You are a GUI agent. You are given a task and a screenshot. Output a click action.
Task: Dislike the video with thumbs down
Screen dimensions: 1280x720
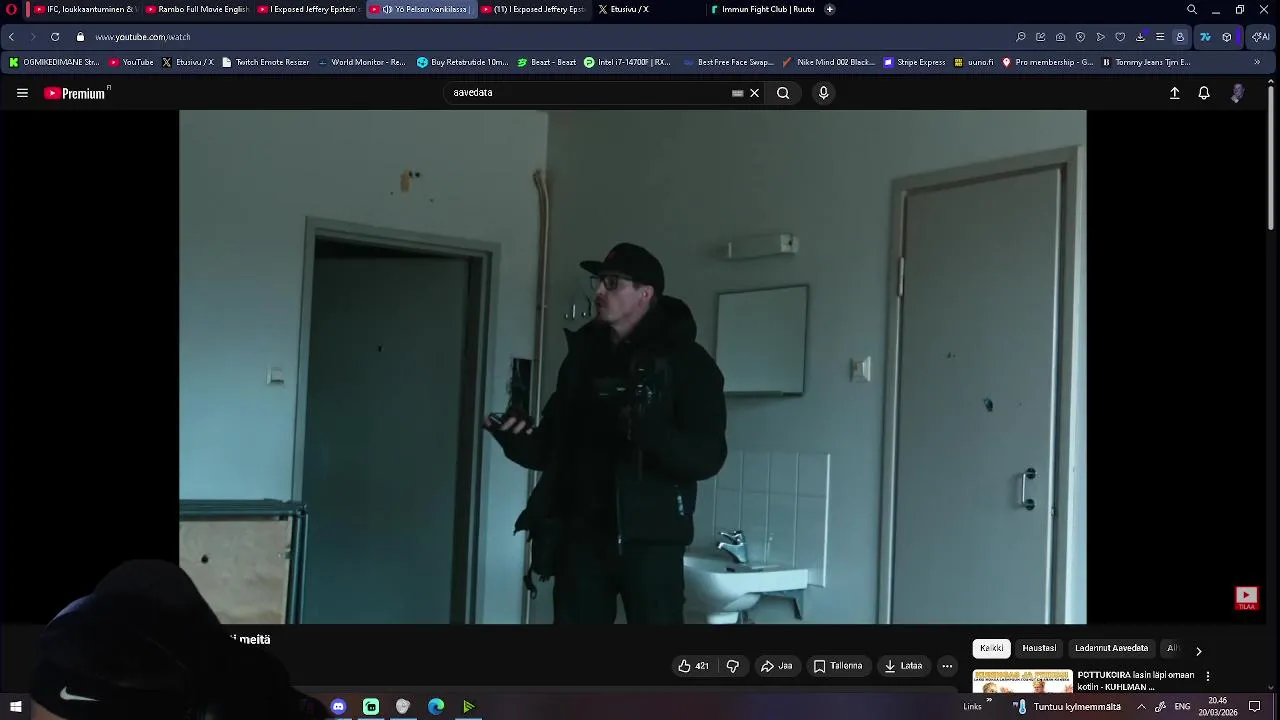732,666
